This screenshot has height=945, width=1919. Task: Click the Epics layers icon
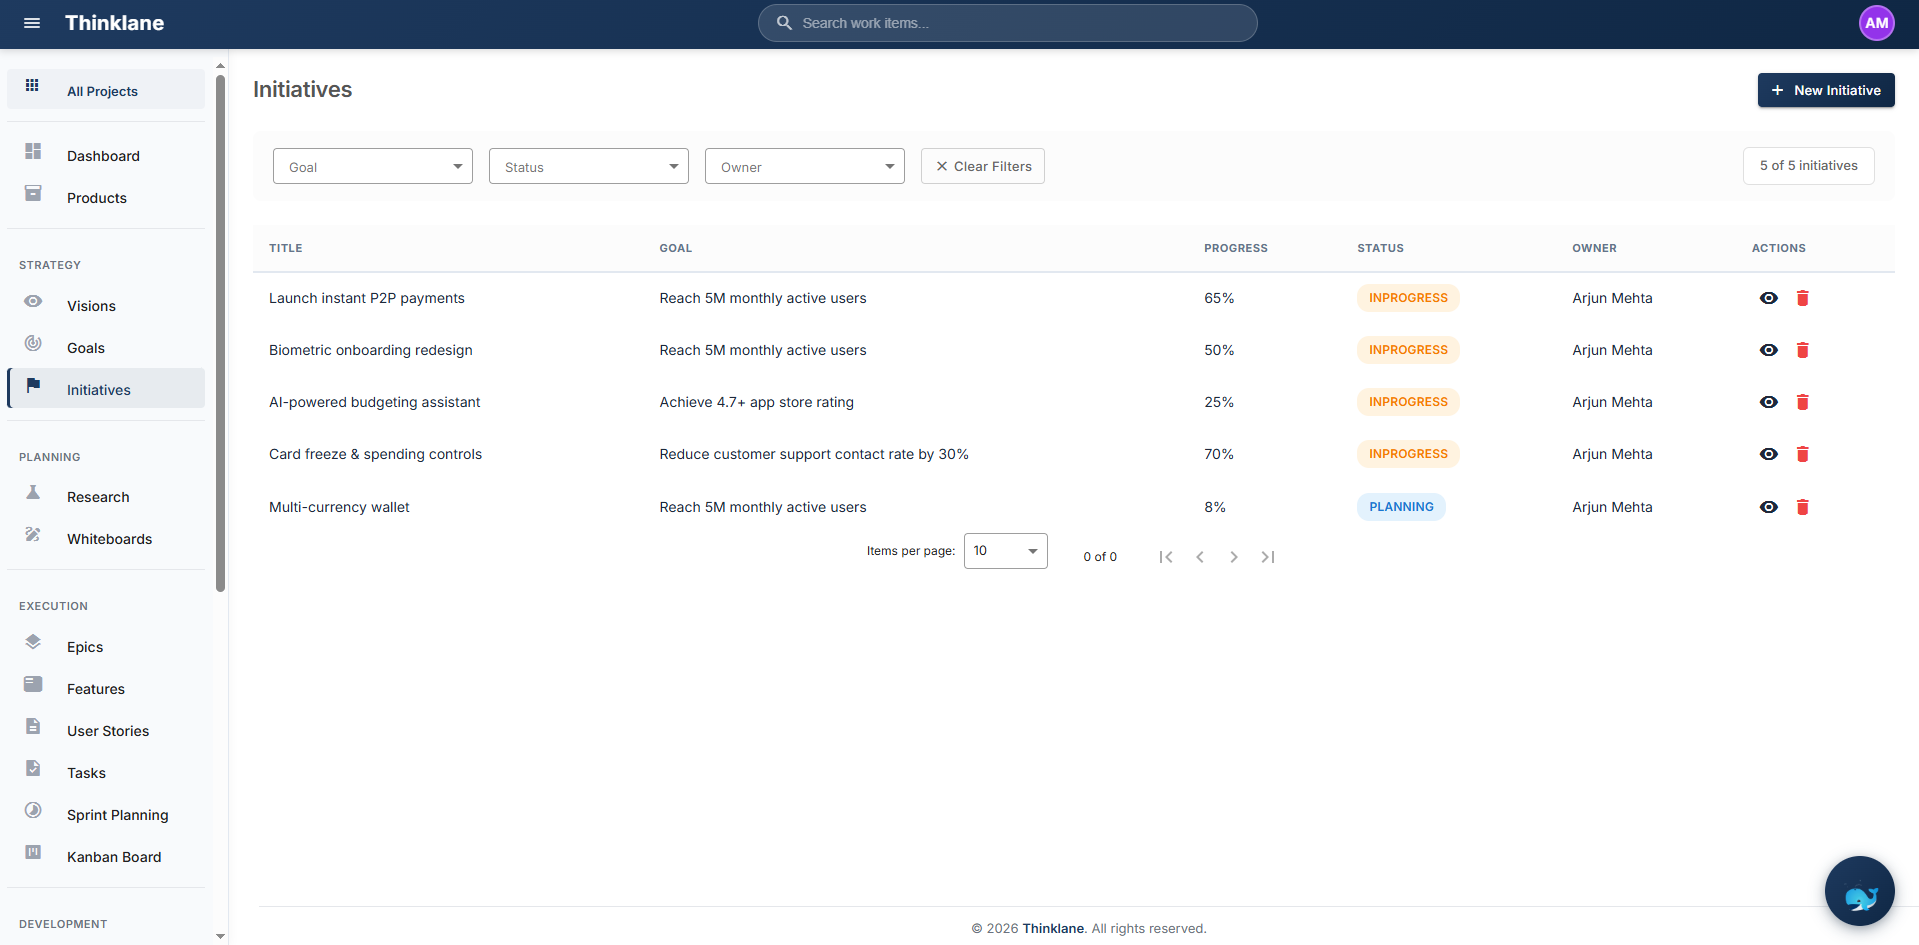coord(33,642)
